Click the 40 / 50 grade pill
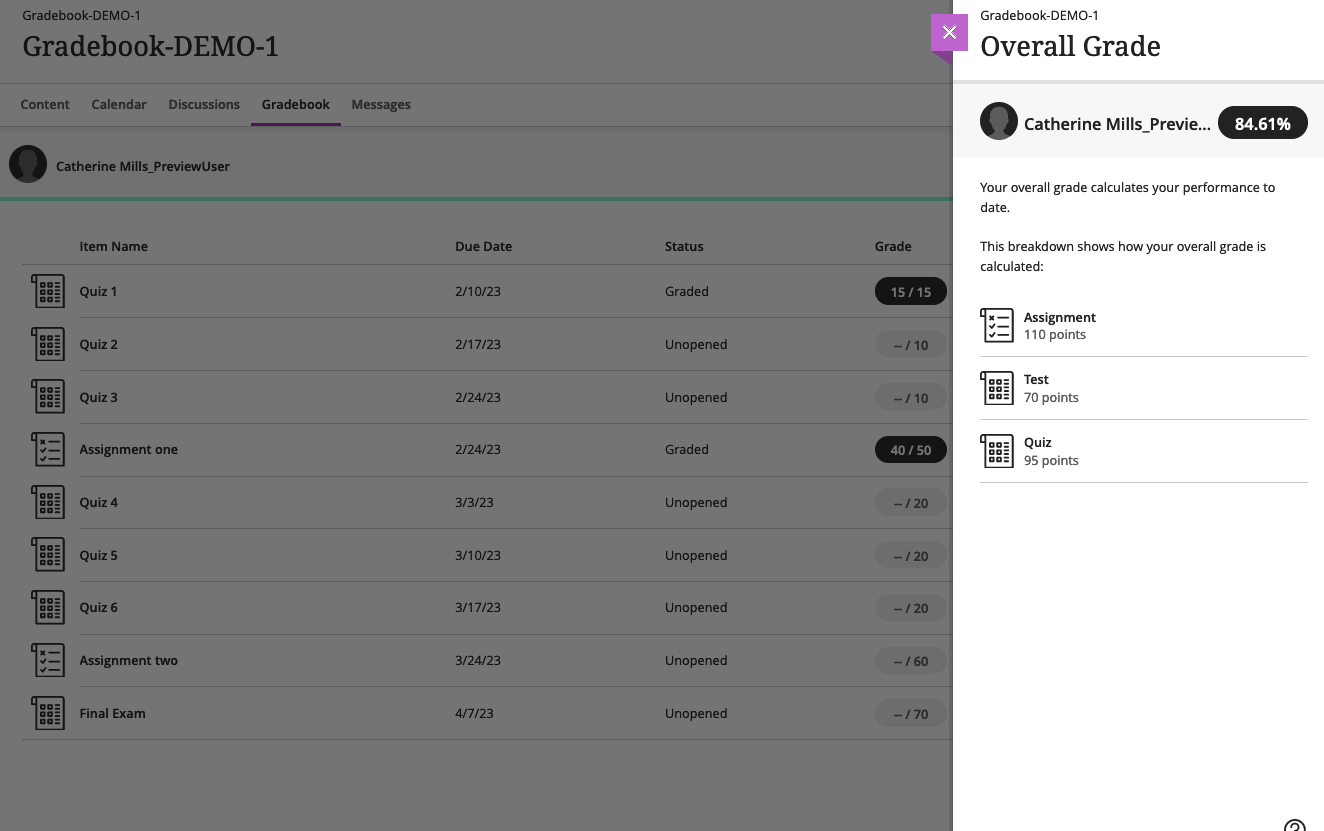The width and height of the screenshot is (1324, 831). [910, 450]
